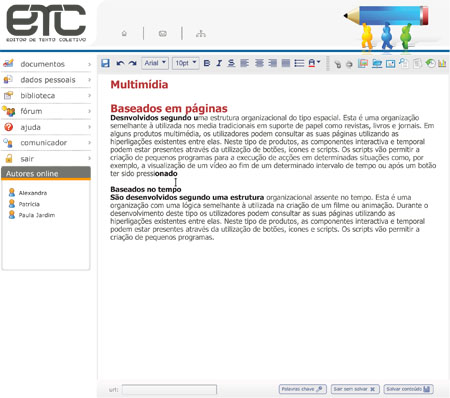
Task: Open the site map hierarchy icon
Action: tap(201, 33)
